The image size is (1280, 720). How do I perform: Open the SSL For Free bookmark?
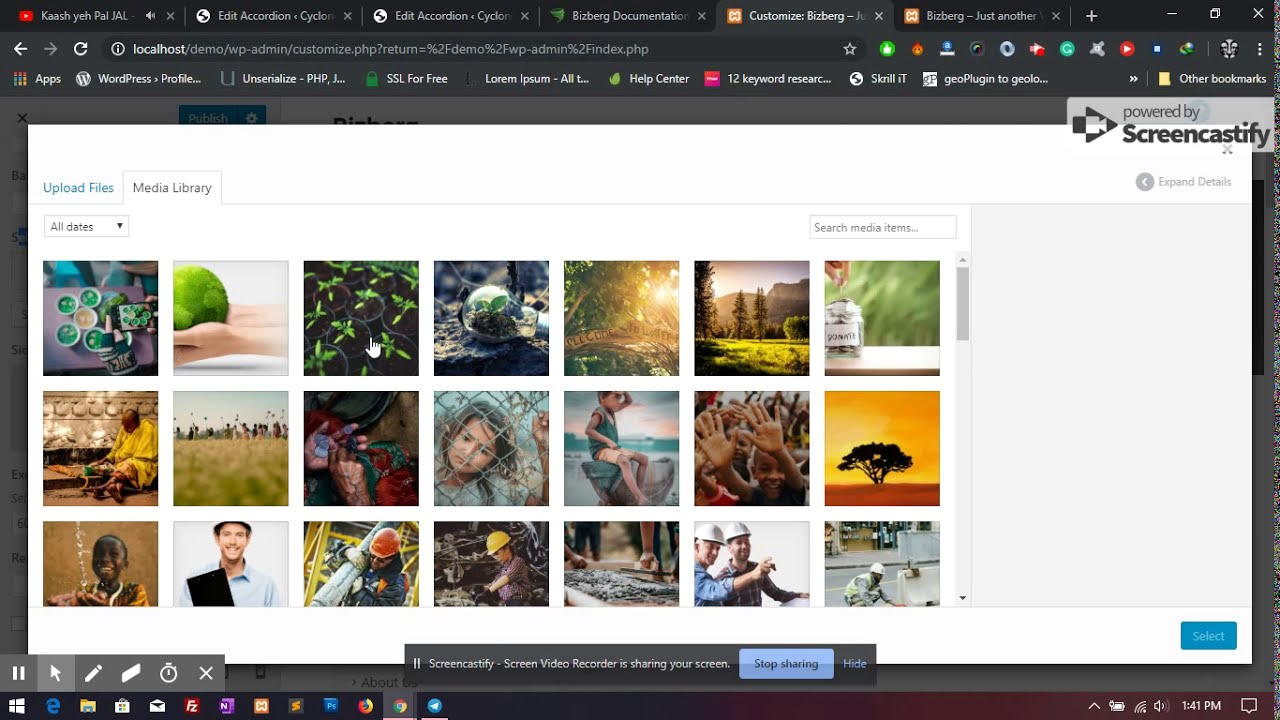[406, 79]
